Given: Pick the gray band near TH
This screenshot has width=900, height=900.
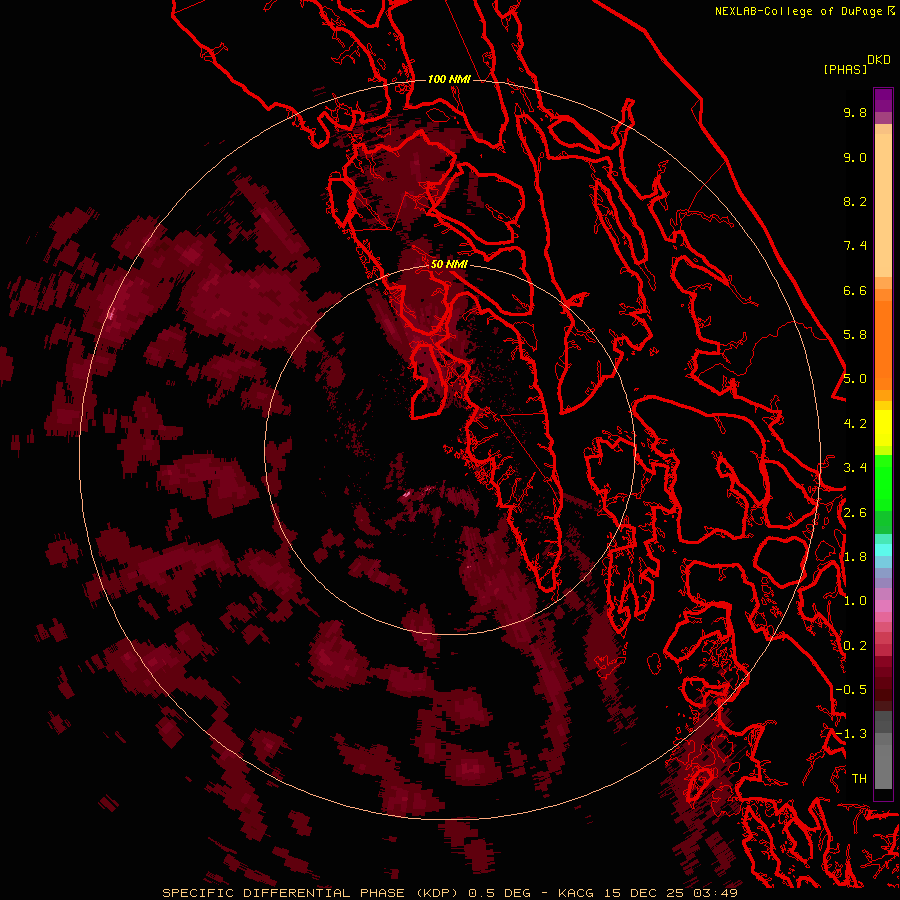Looking at the screenshot, I should point(883,766).
